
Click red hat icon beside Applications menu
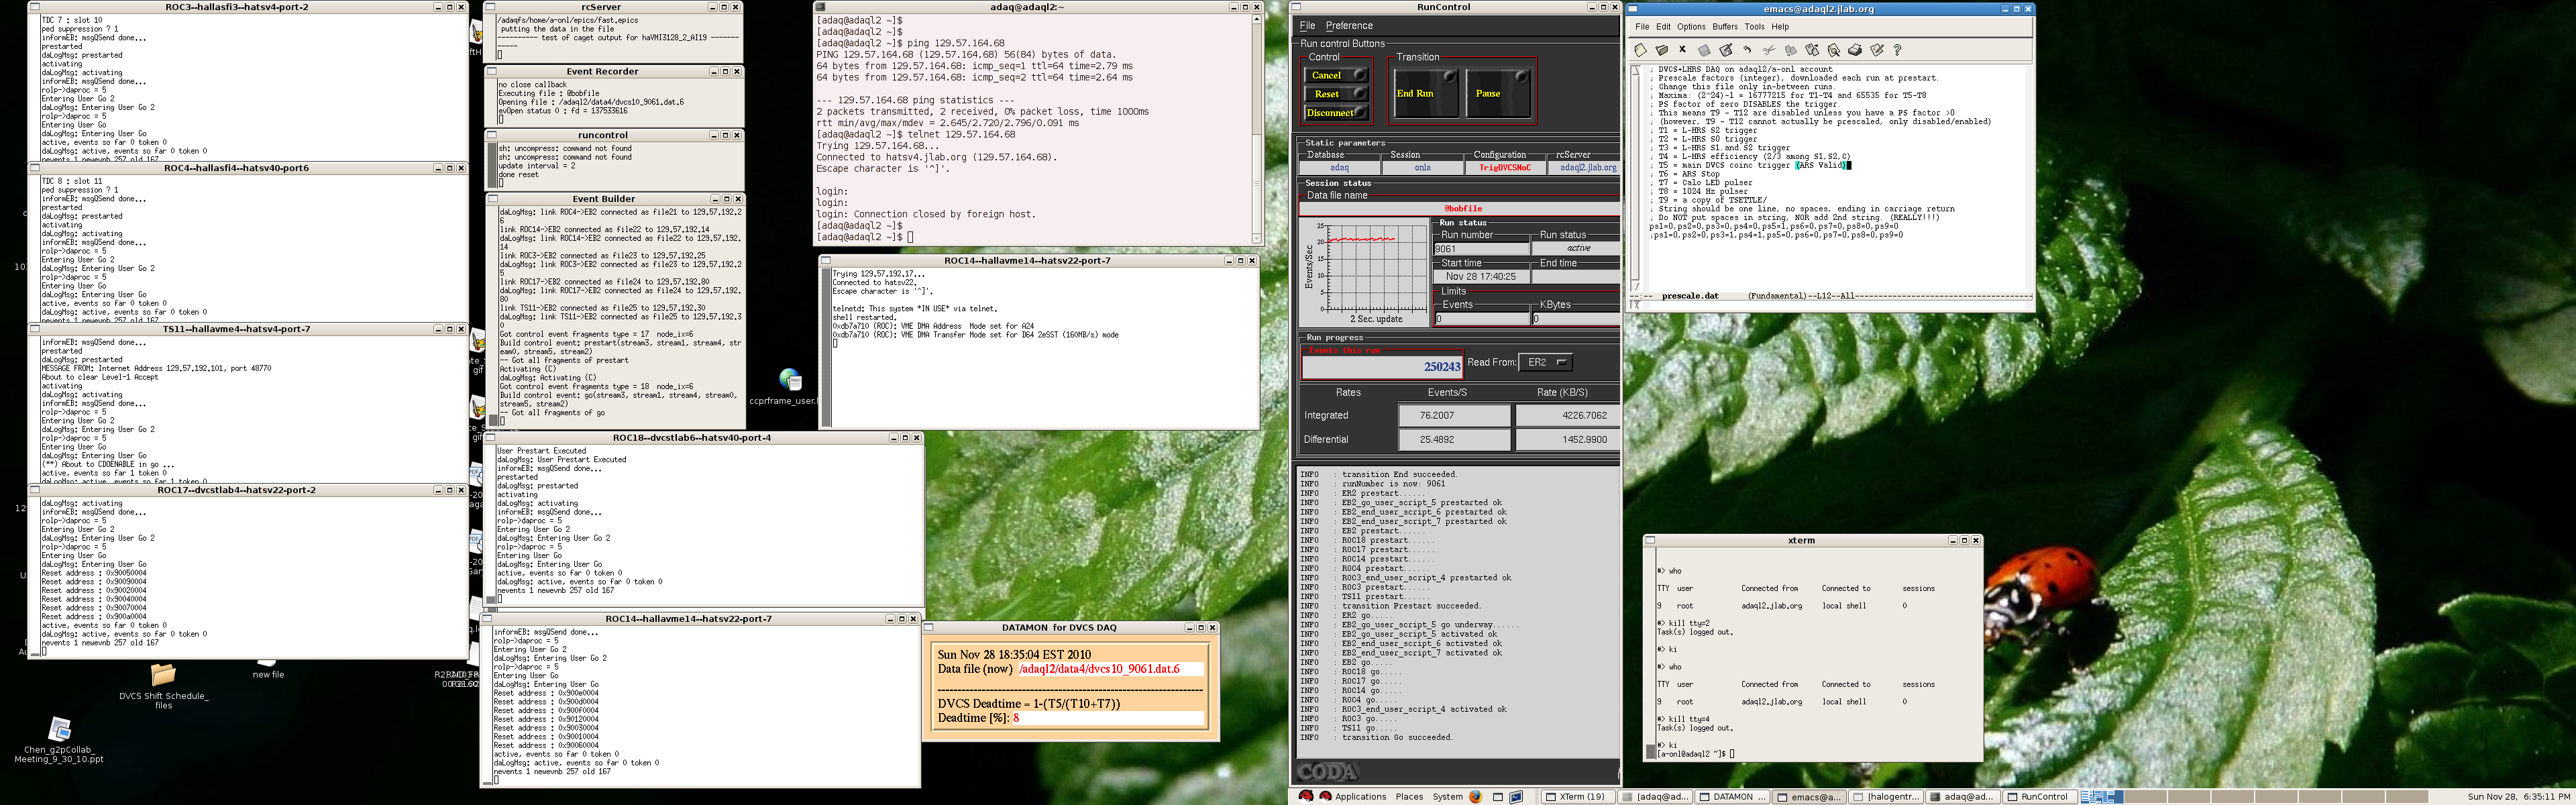(x=1326, y=797)
